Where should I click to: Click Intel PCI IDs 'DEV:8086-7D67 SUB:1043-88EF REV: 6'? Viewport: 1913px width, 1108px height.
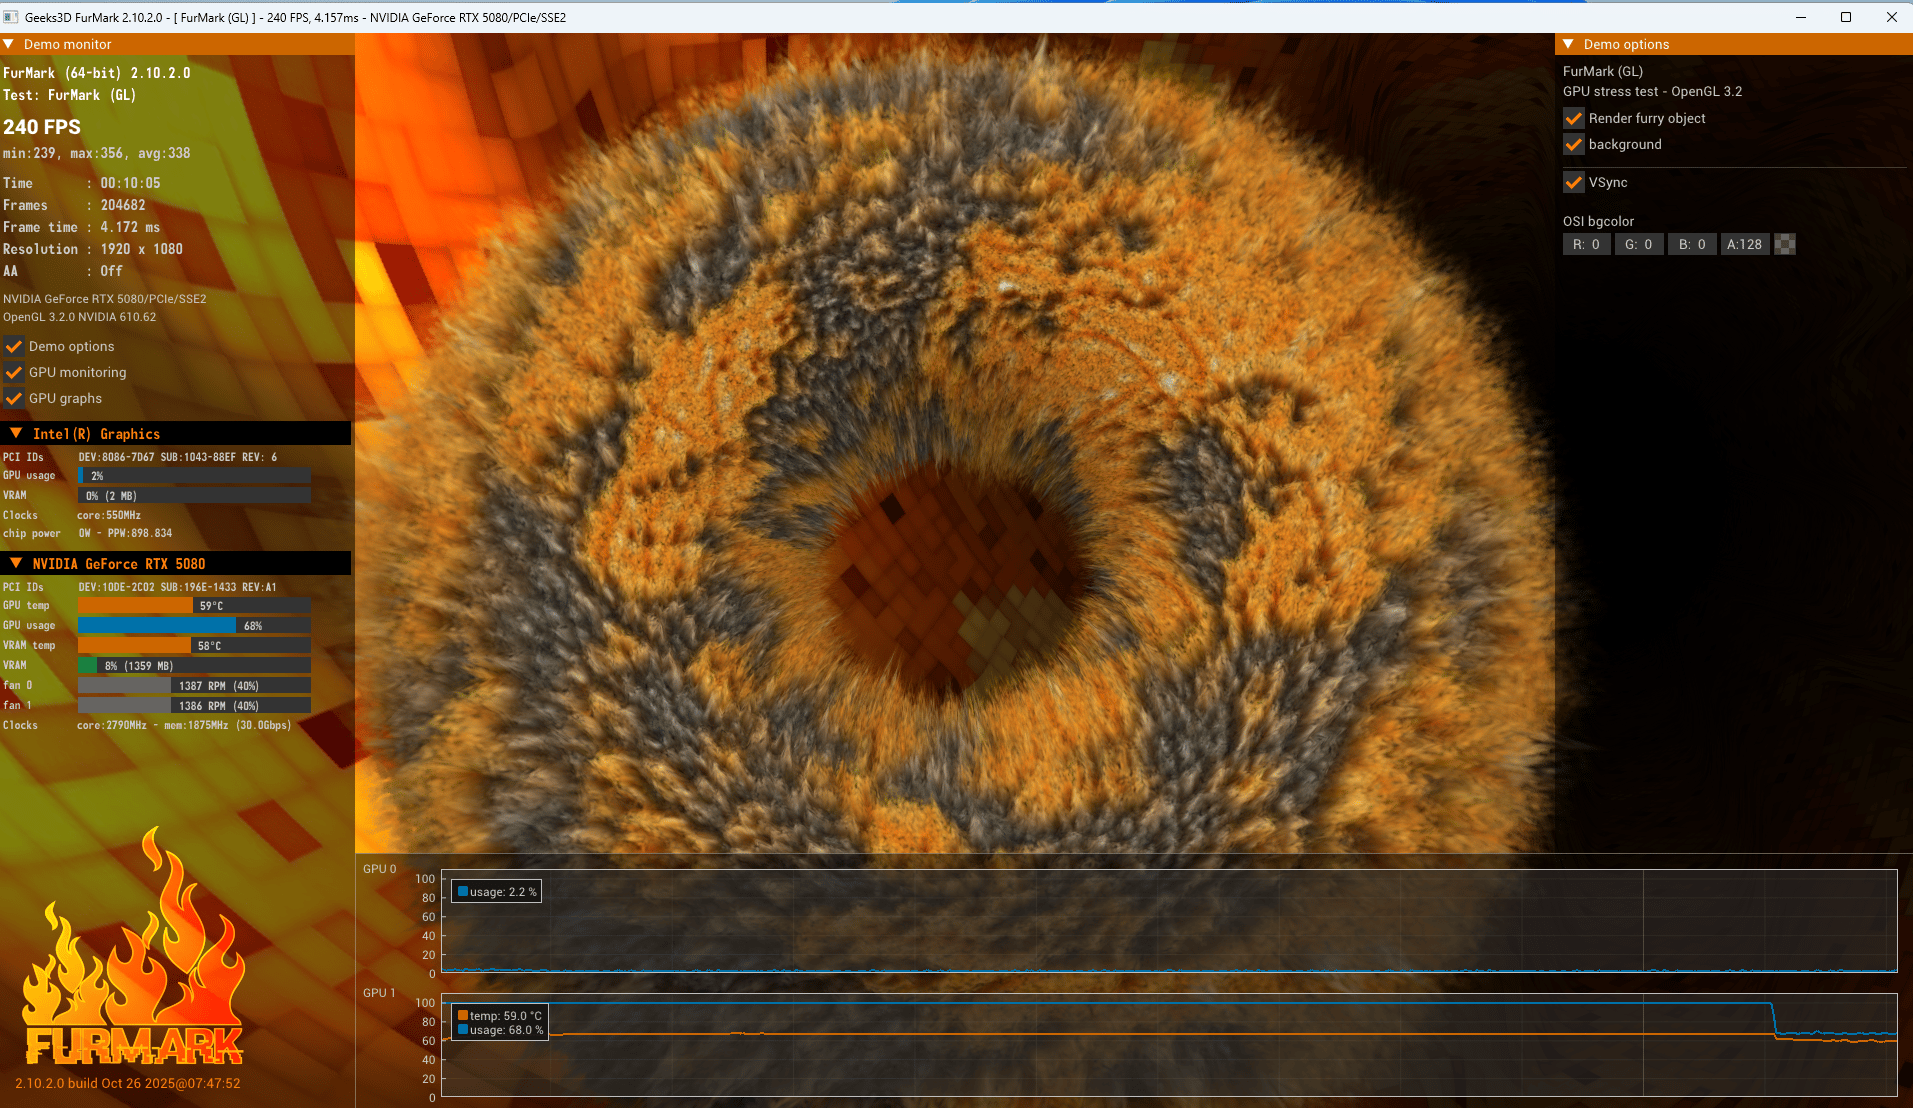pos(178,457)
